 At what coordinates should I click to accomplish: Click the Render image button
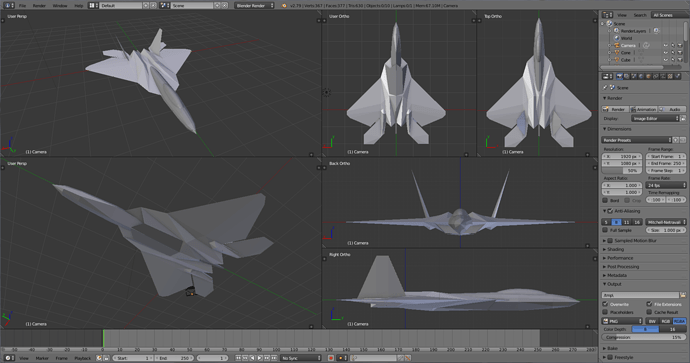(x=616, y=109)
